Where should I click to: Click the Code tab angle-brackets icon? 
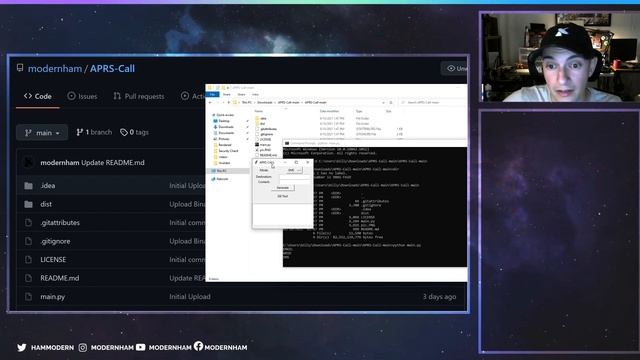pos(28,96)
